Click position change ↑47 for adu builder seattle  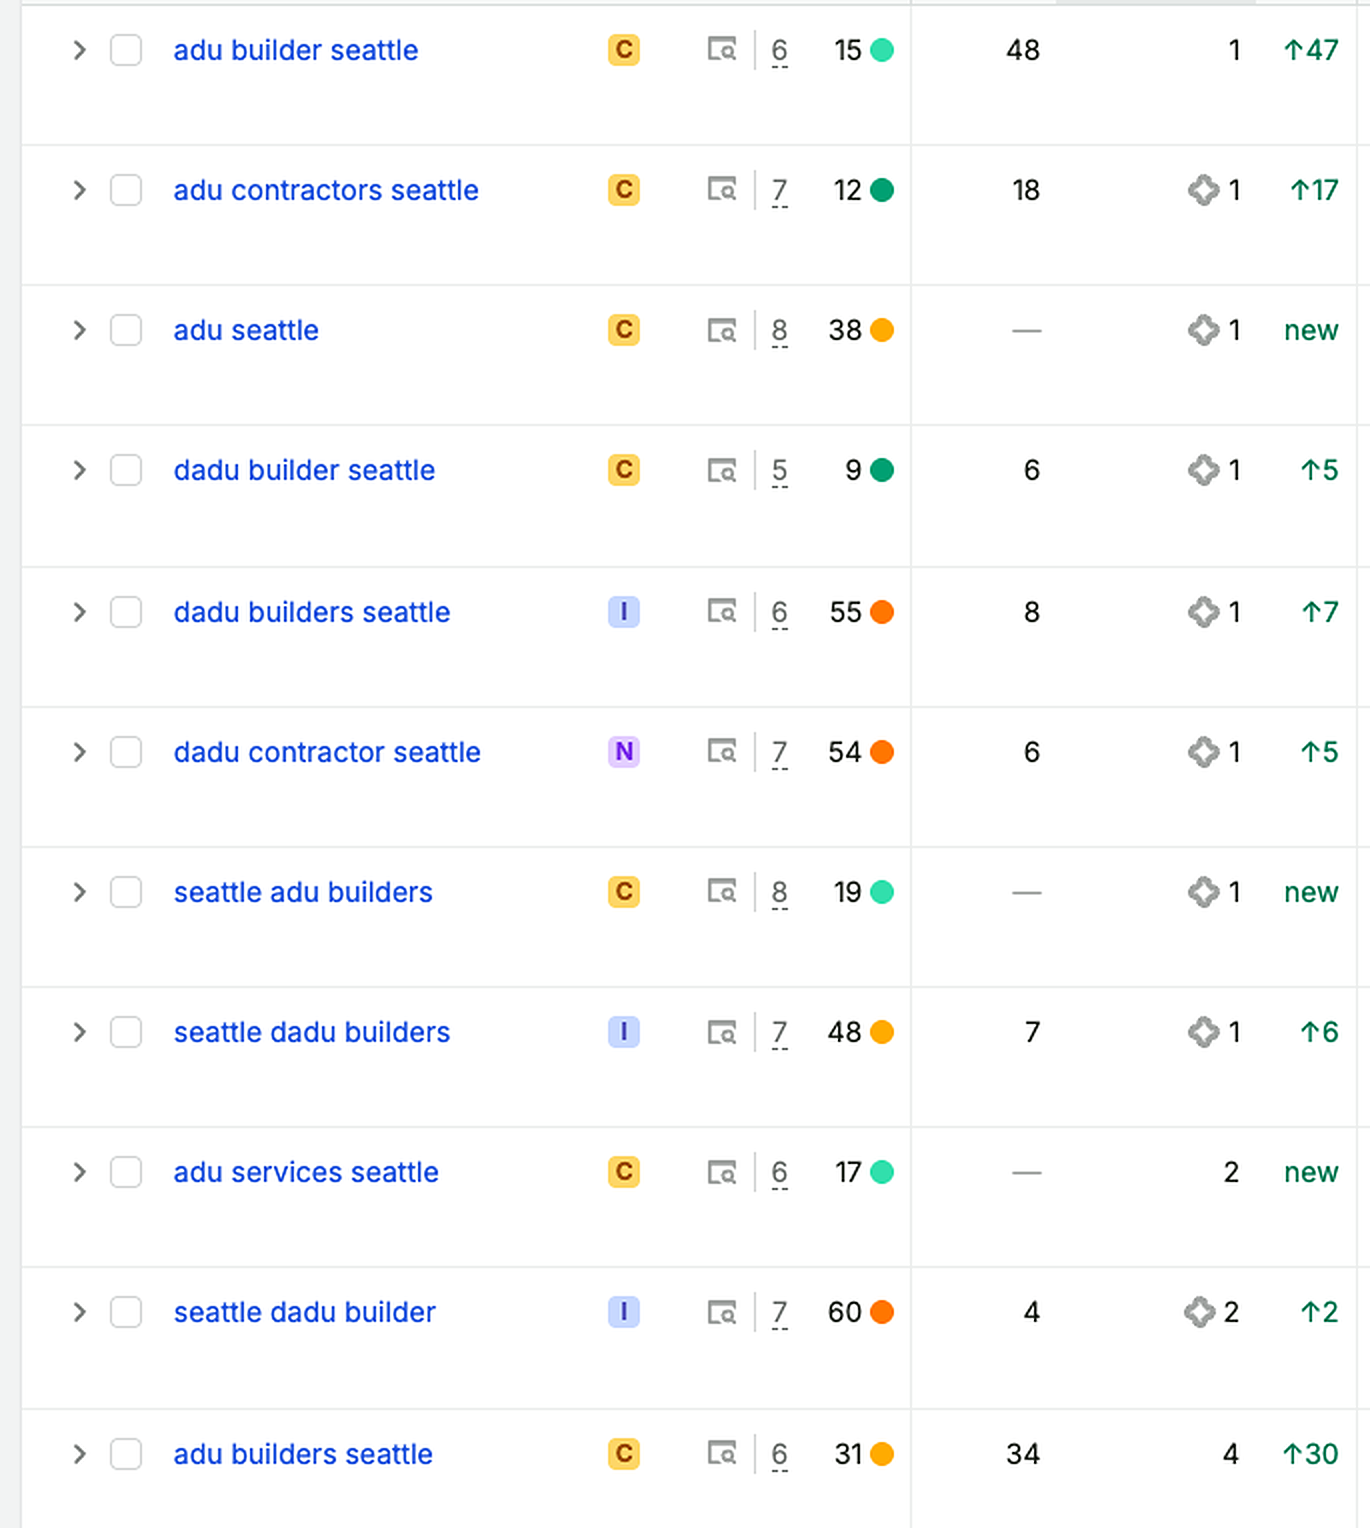pyautogui.click(x=1310, y=50)
